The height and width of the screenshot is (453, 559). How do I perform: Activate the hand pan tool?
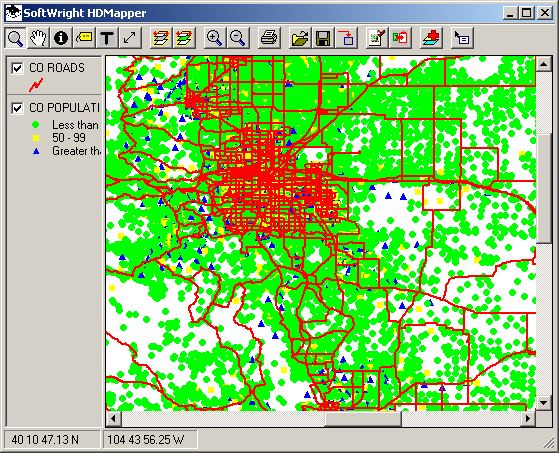click(38, 38)
